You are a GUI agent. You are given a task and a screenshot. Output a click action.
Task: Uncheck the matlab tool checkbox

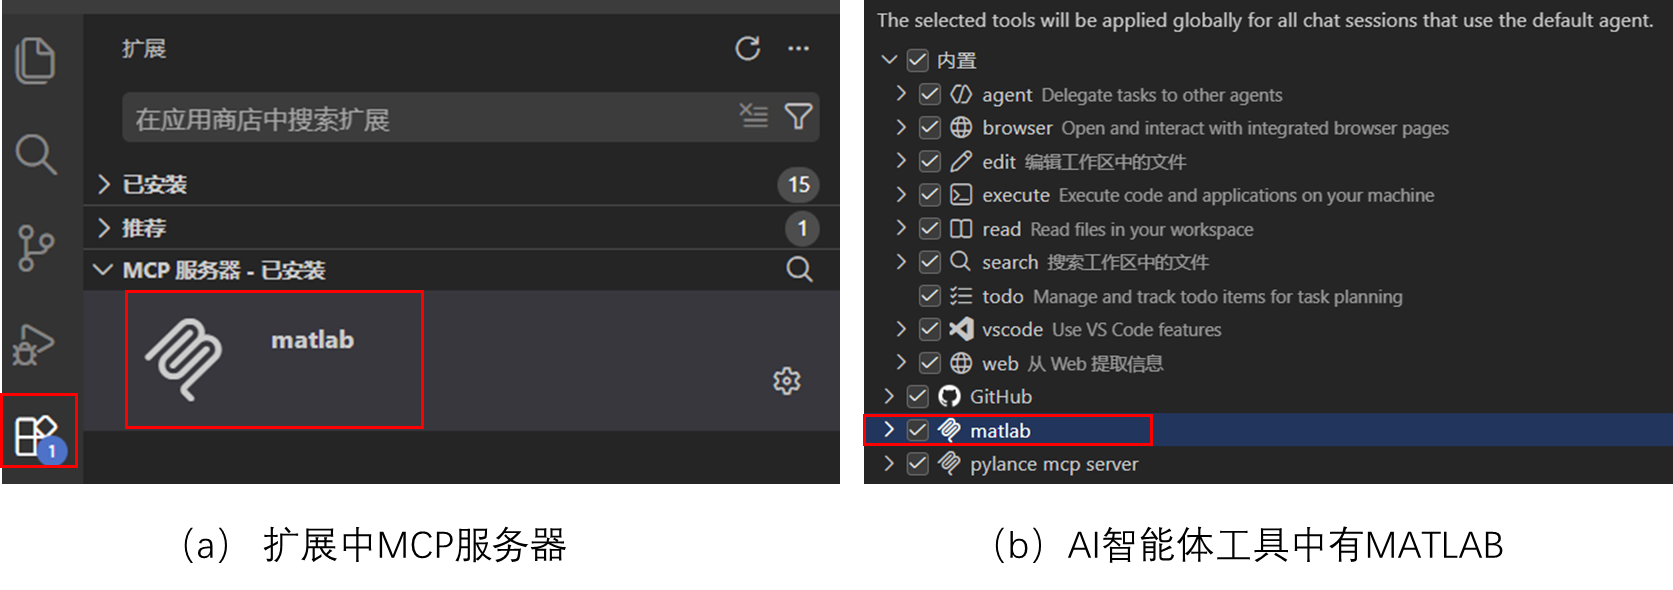[x=917, y=430]
